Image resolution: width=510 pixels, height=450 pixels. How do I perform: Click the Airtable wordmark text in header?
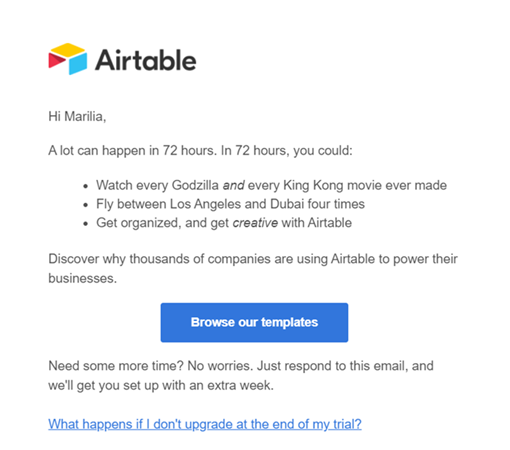(x=146, y=60)
